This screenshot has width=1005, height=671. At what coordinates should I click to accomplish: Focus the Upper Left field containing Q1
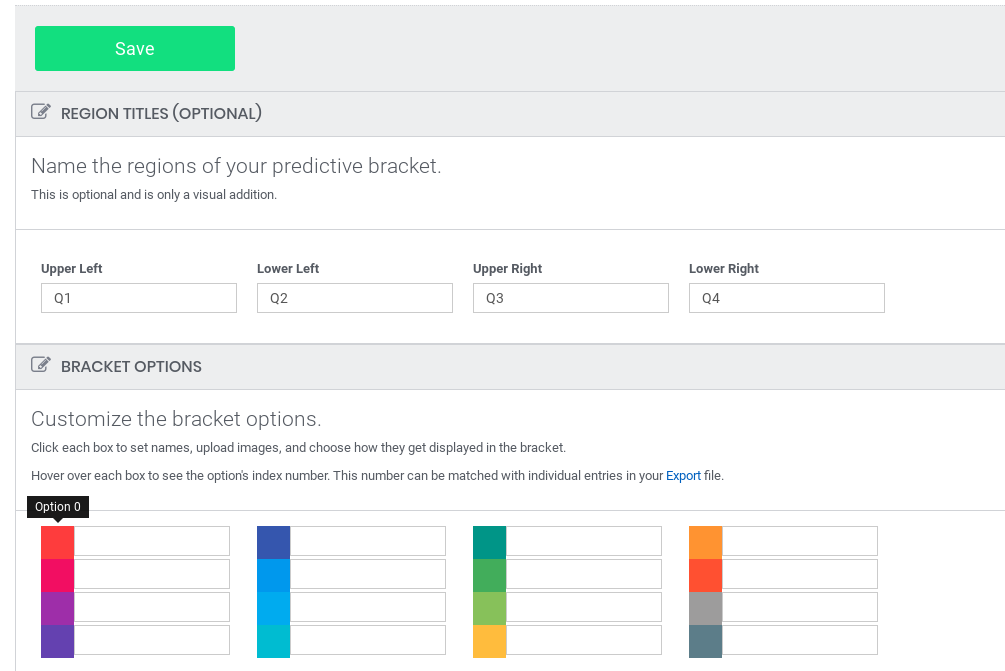click(139, 298)
